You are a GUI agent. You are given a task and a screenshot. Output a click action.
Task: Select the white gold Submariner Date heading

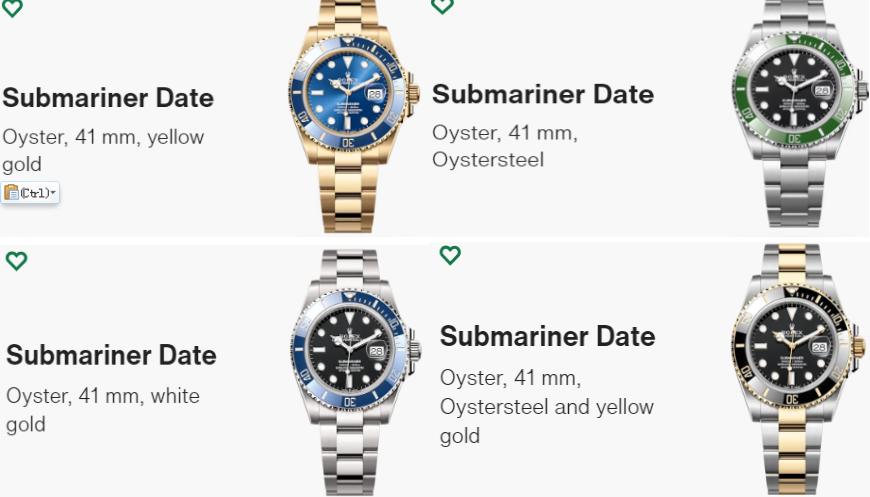pyautogui.click(x=111, y=355)
